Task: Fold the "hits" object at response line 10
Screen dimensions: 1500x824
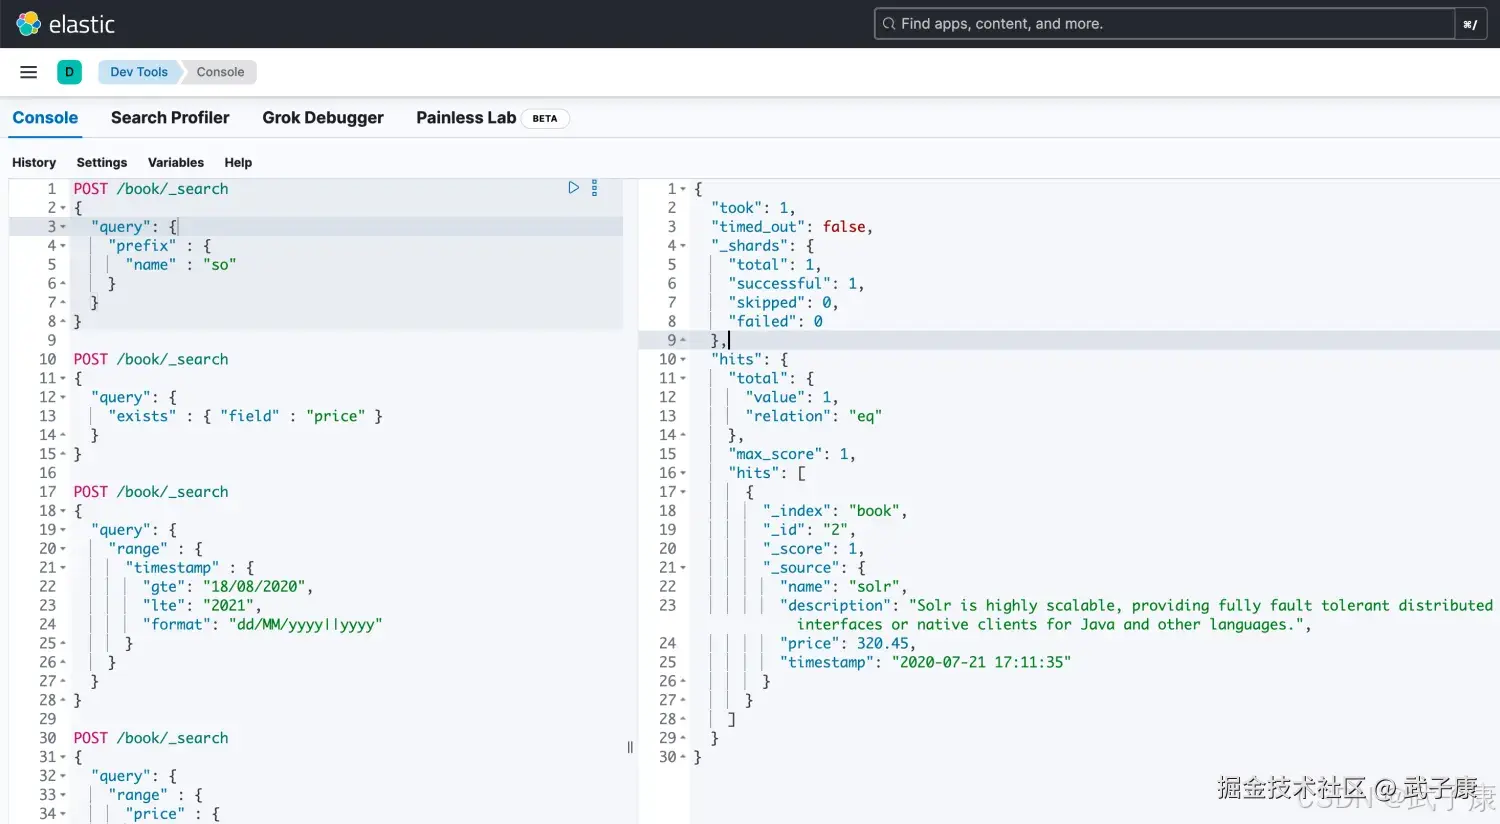Action: pyautogui.click(x=683, y=360)
